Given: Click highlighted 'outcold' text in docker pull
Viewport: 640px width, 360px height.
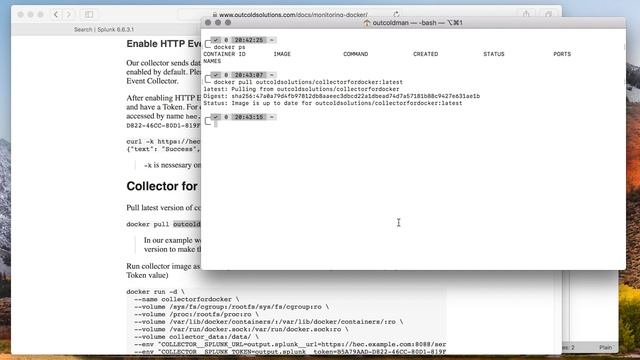Looking at the screenshot, I should [187, 224].
